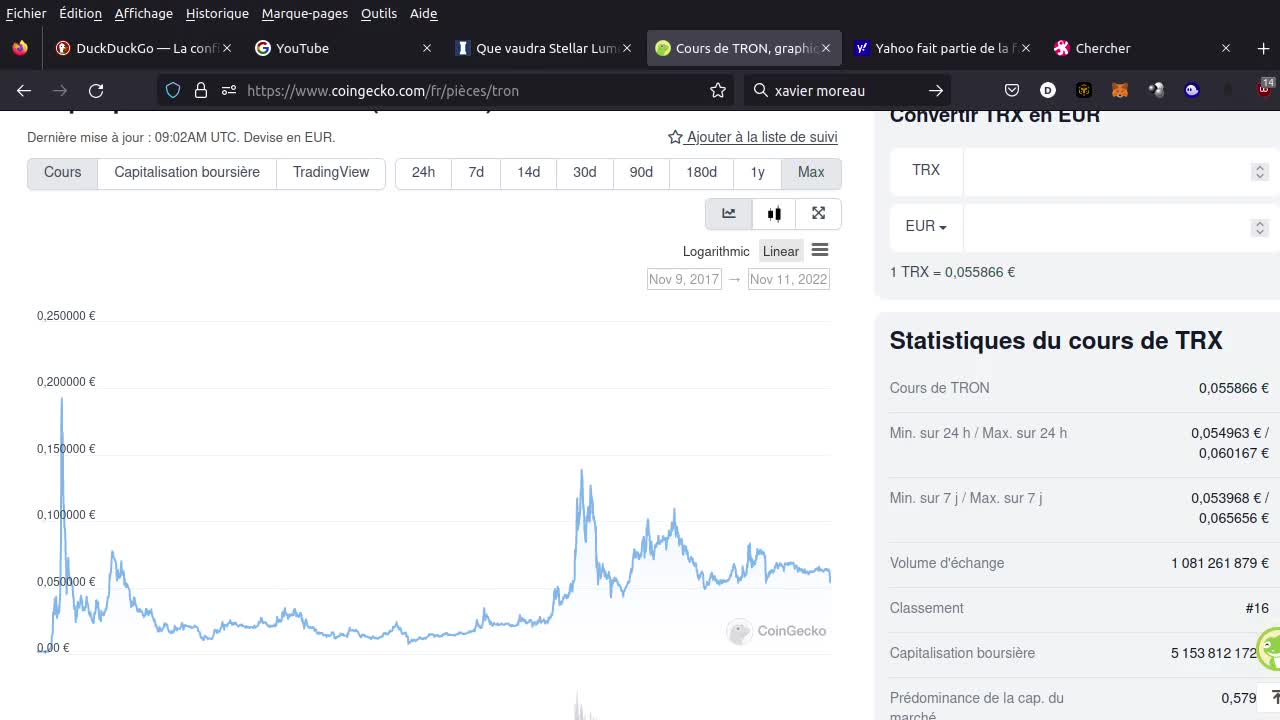Image resolution: width=1280 pixels, height=720 pixels.
Task: Switch to the Yahoo tab
Action: (944, 48)
